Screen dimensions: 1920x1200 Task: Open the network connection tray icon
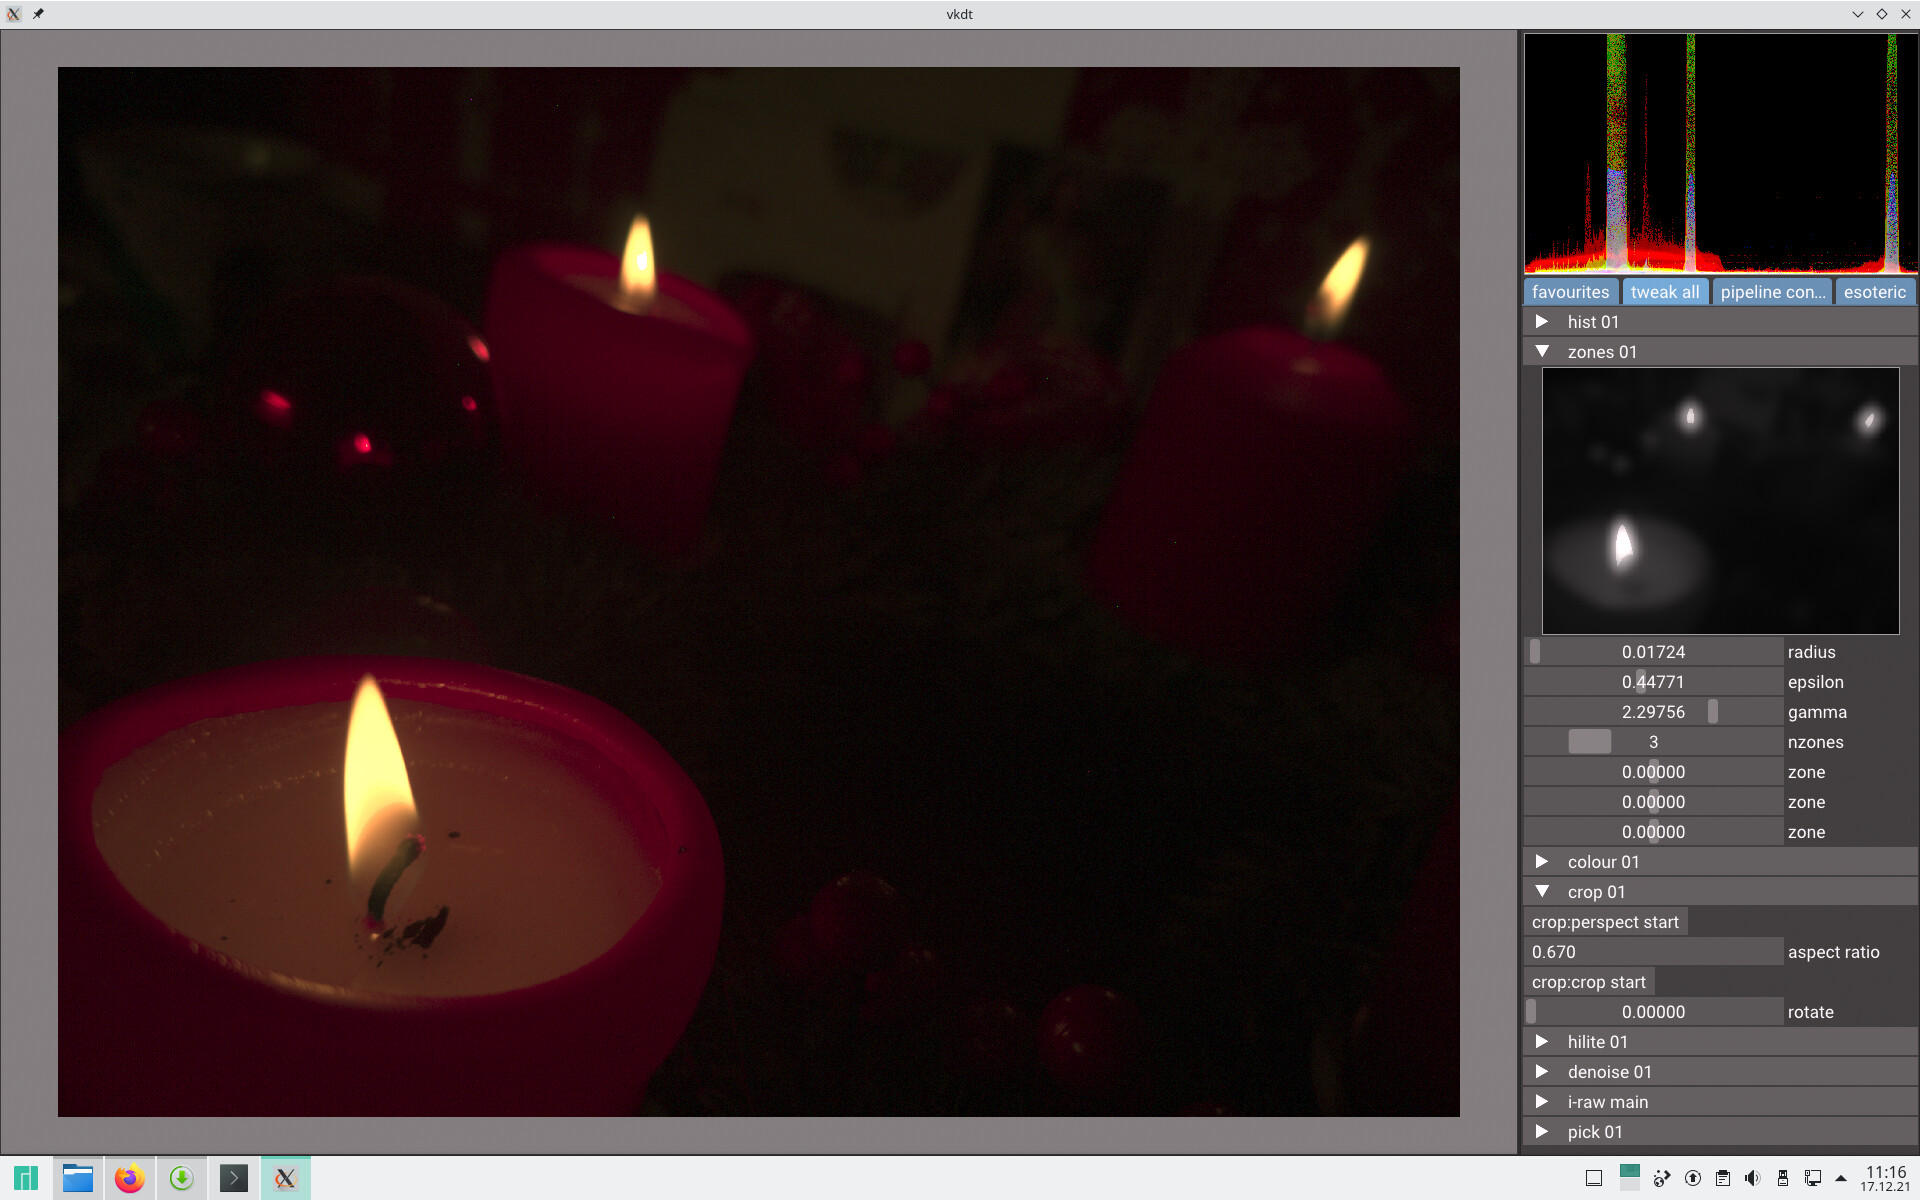click(1812, 1178)
